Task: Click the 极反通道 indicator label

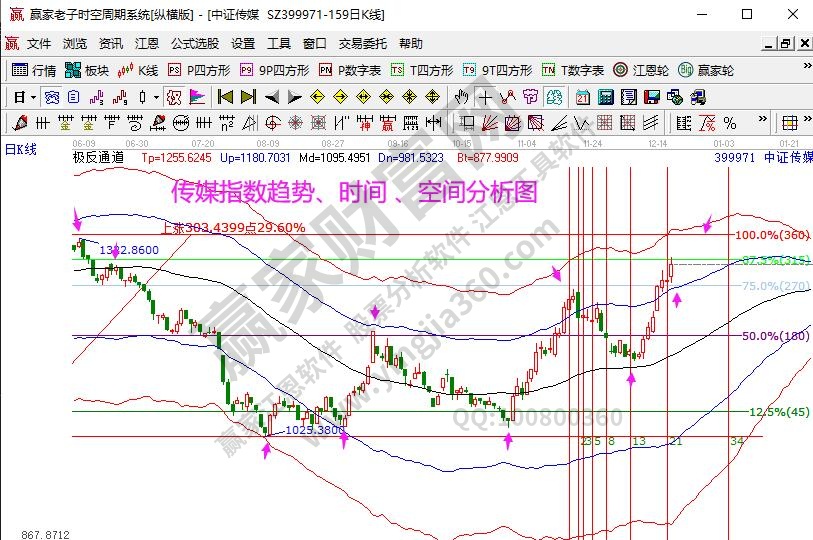Action: tap(99, 157)
